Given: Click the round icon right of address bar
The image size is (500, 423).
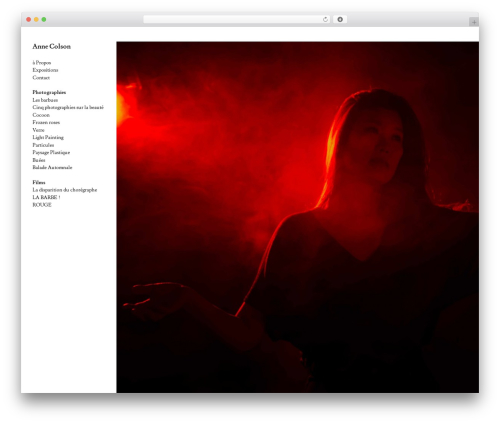Looking at the screenshot, I should pos(340,19).
